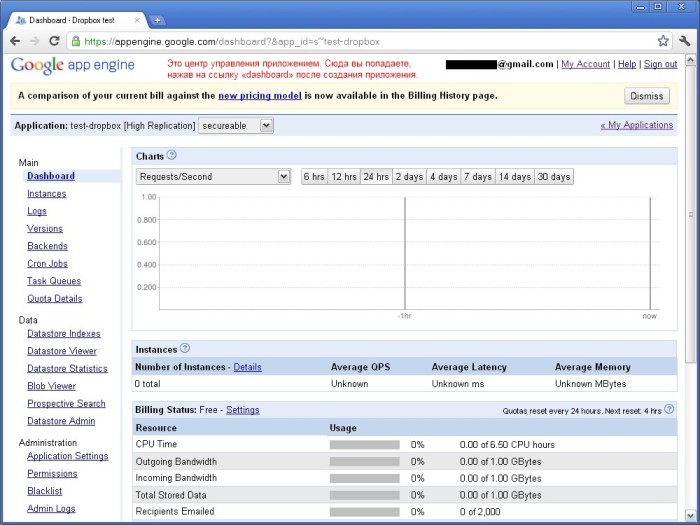The height and width of the screenshot is (525, 700).
Task: Return to My Applications list
Action: click(637, 125)
